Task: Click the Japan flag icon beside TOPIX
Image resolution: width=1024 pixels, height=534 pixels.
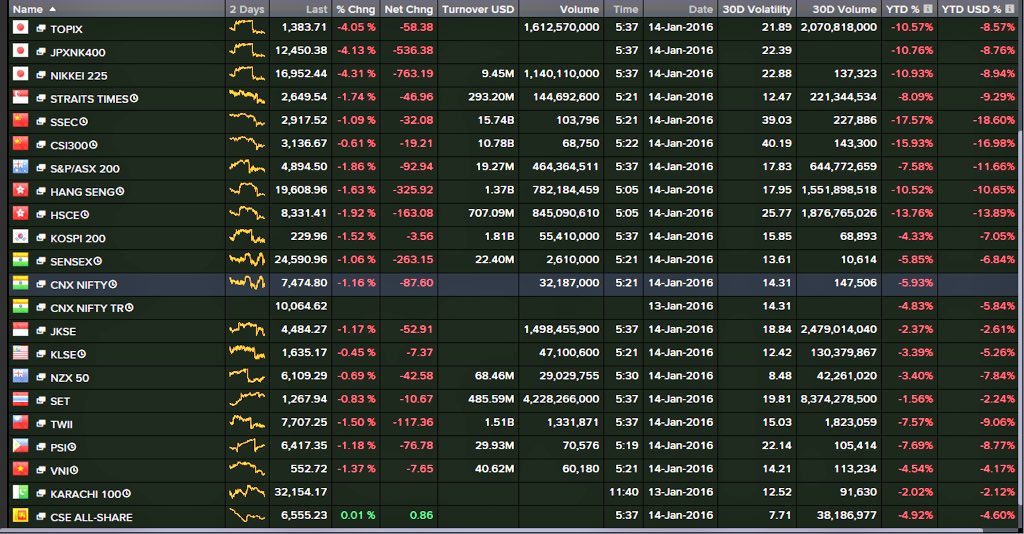Action: [x=20, y=27]
